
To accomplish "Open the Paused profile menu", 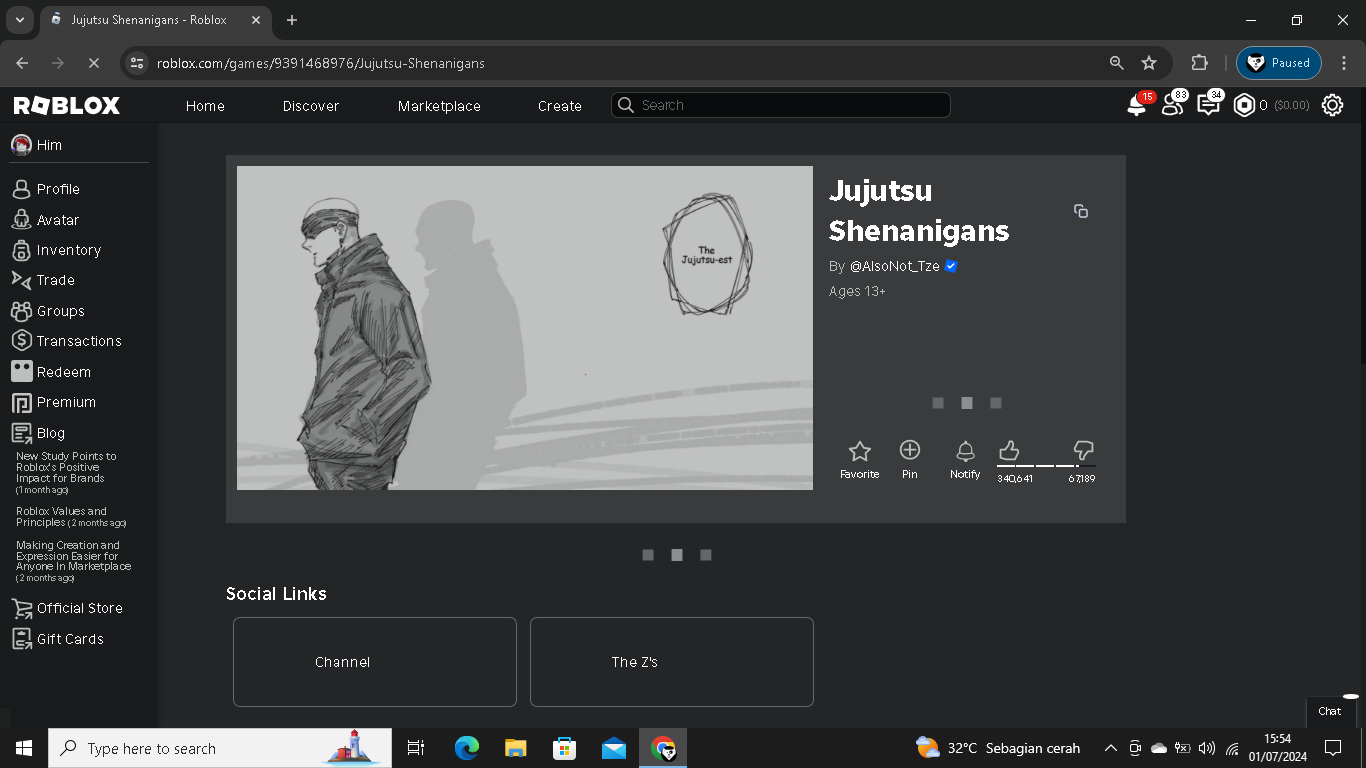I will pos(1279,63).
